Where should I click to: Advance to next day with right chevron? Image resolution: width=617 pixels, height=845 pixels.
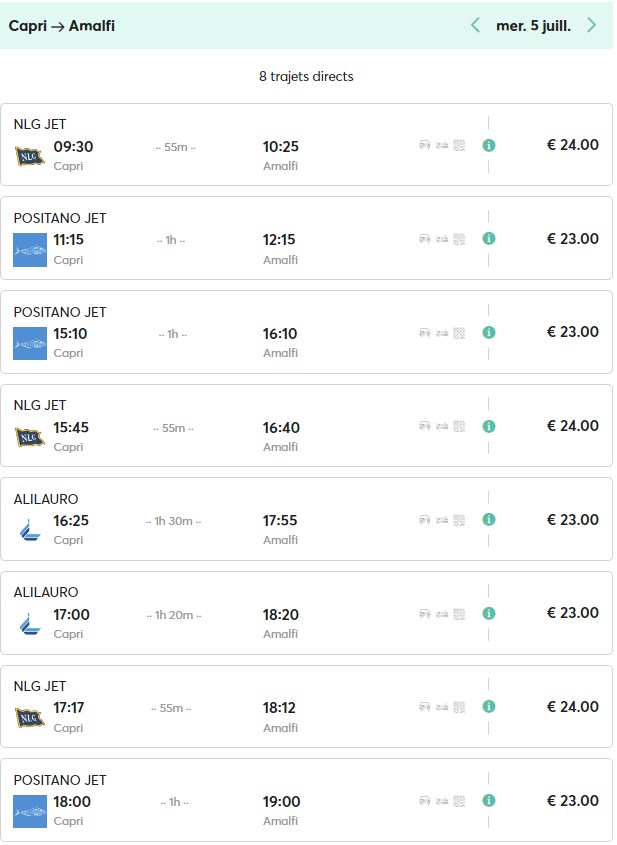[592, 25]
